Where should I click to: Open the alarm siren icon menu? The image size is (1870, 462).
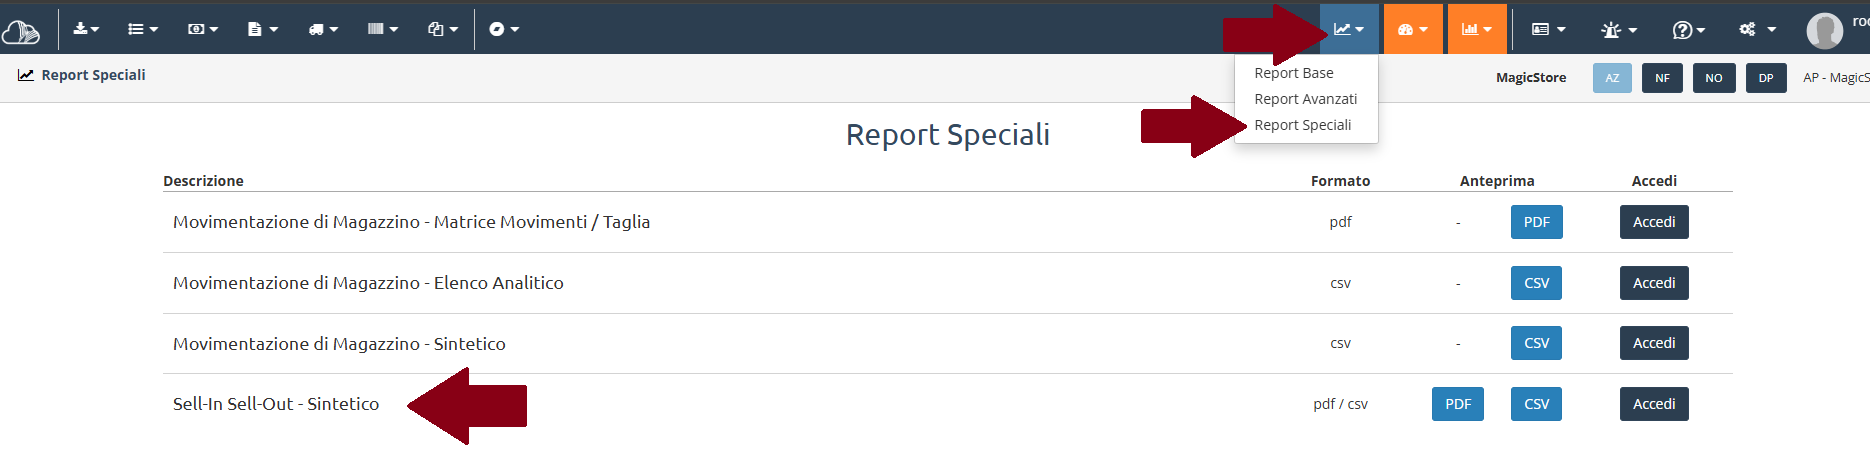[x=1618, y=29]
